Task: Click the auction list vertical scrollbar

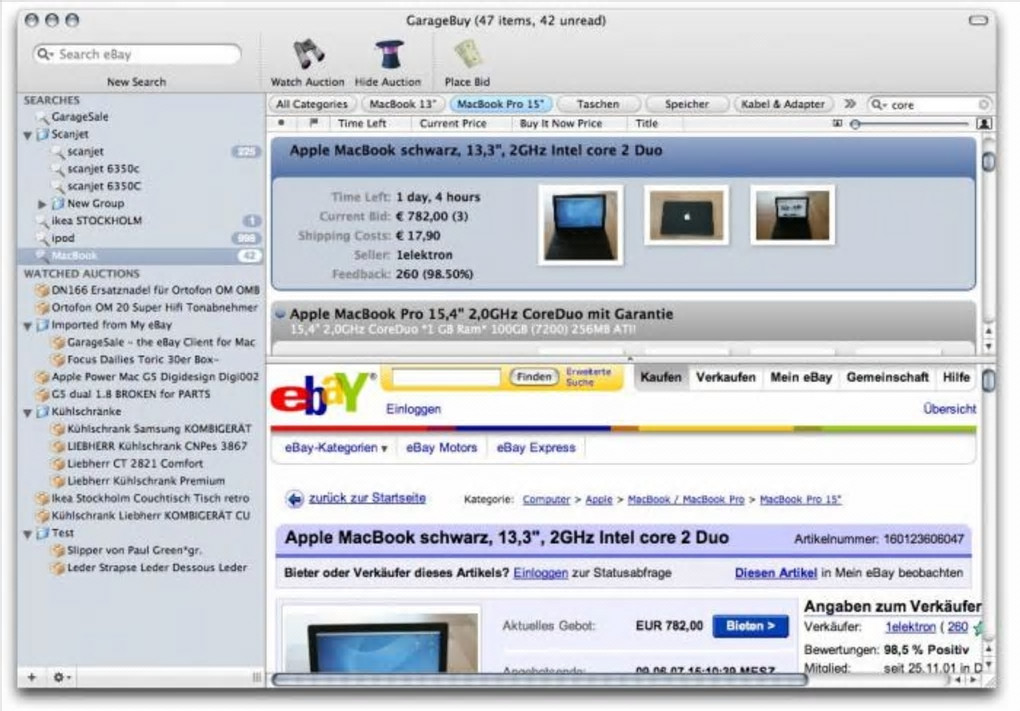Action: pyautogui.click(x=988, y=161)
